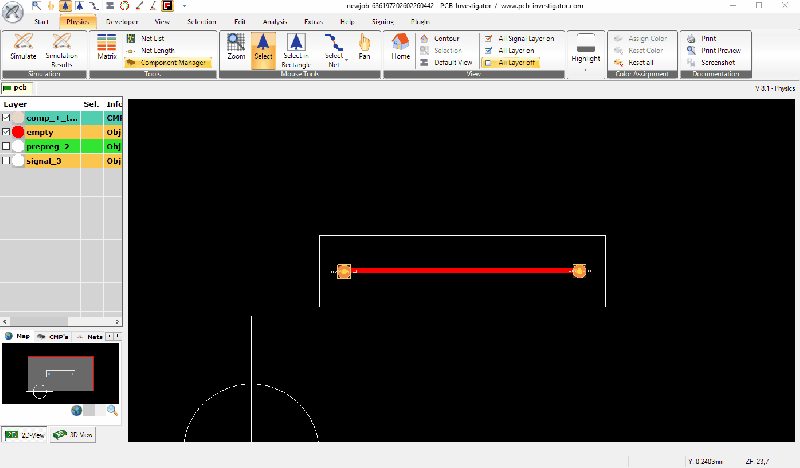Open the quick access toolbar customize dropdown
Image resolution: width=800 pixels, height=468 pixels.
tap(185, 6)
